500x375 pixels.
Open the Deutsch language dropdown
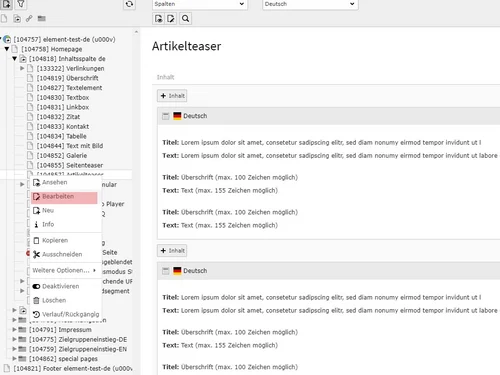pyautogui.click(x=310, y=4)
